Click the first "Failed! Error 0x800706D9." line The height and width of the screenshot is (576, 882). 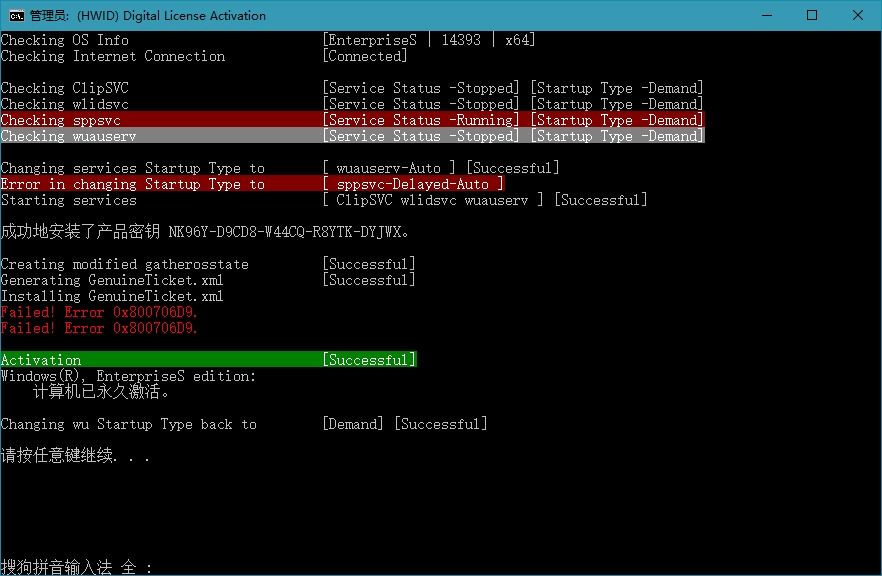(x=99, y=312)
